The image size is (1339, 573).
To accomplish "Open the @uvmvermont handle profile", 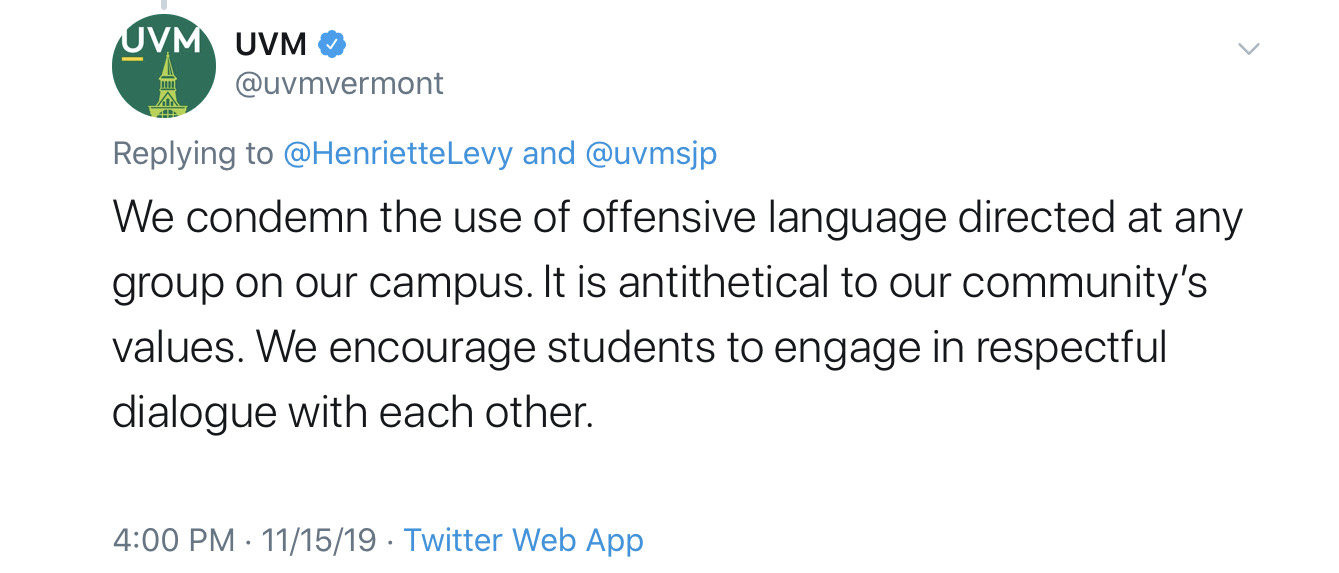I will tap(339, 83).
